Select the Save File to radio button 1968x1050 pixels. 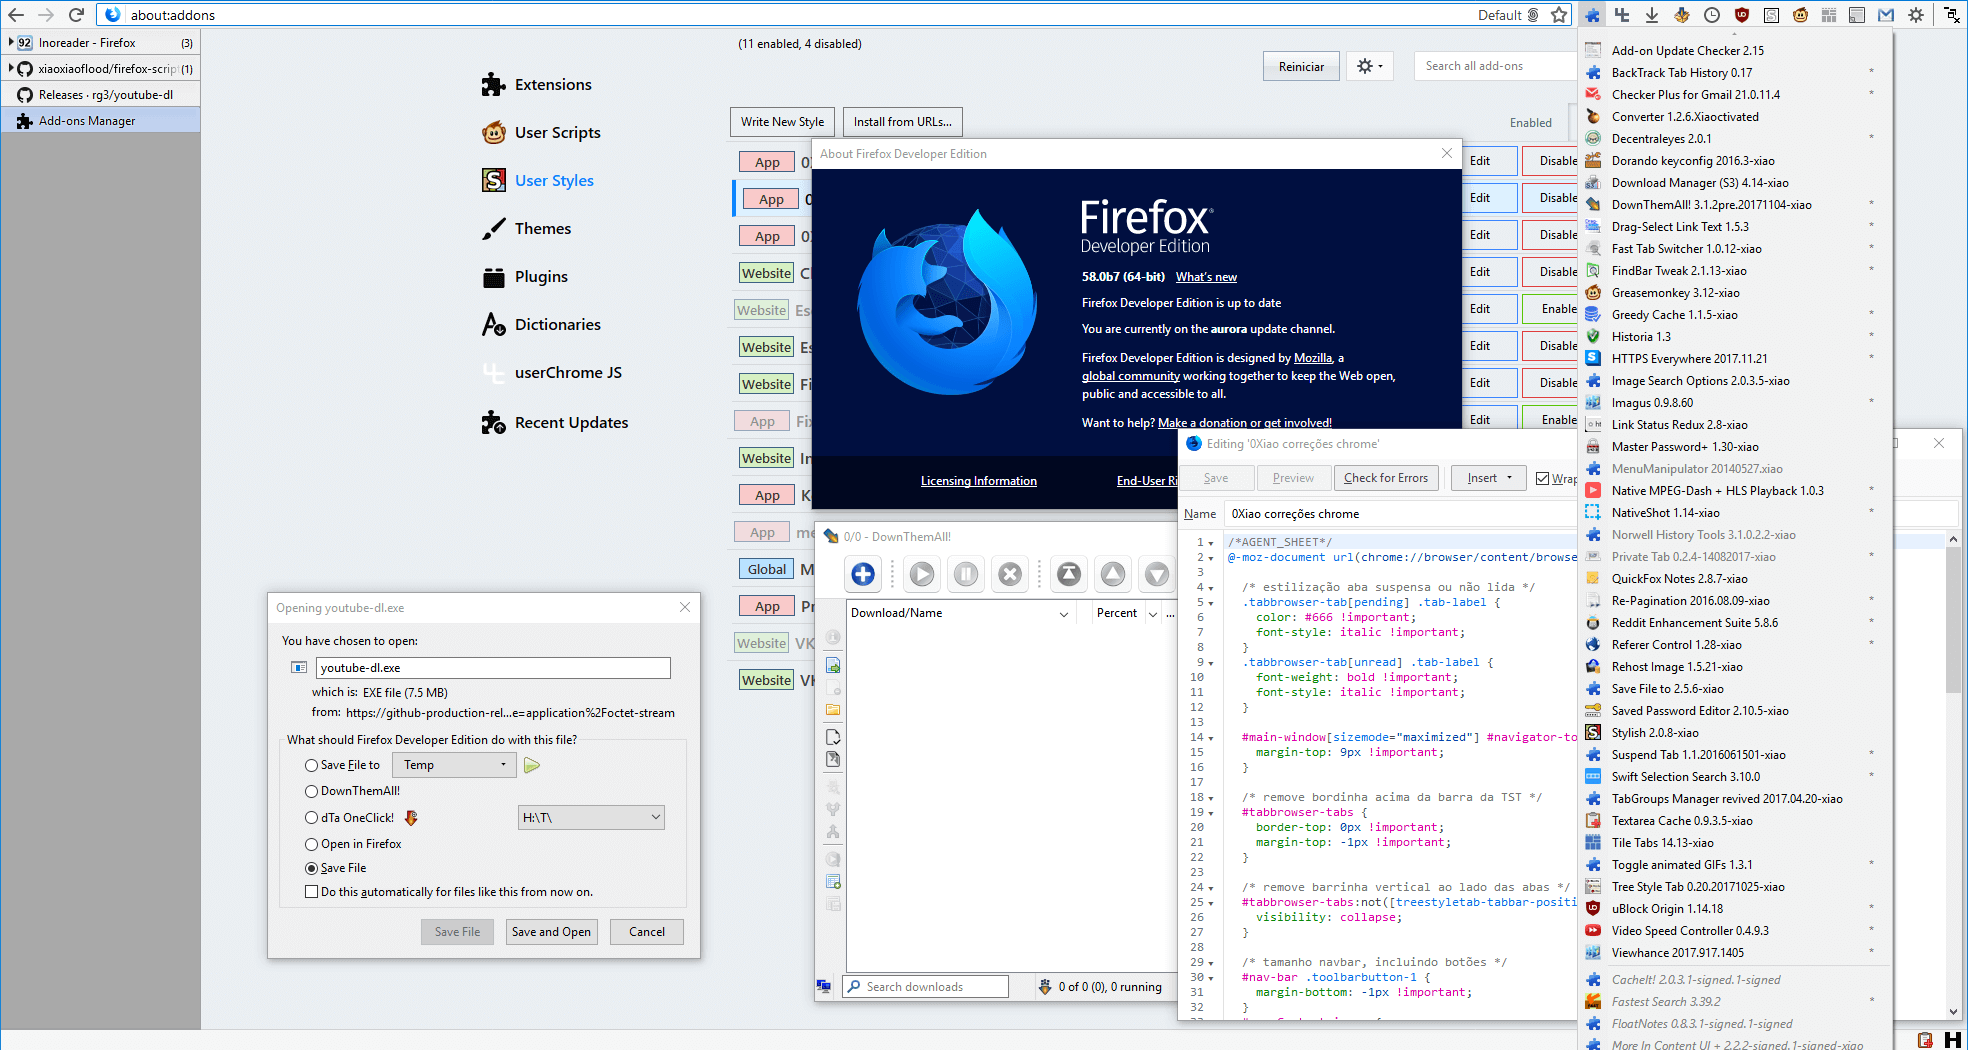(311, 765)
